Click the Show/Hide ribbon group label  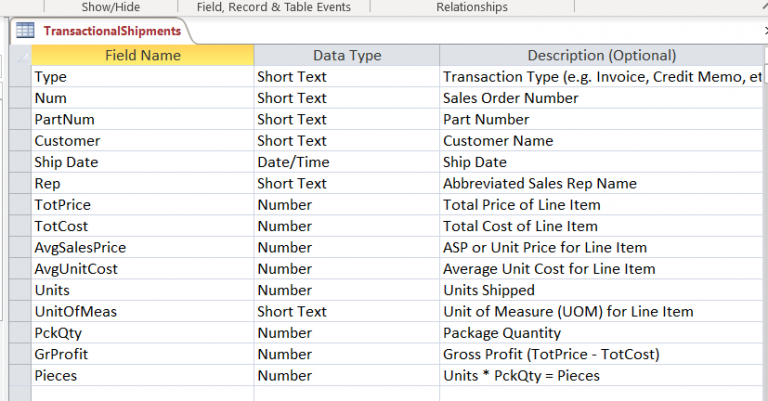click(110, 7)
